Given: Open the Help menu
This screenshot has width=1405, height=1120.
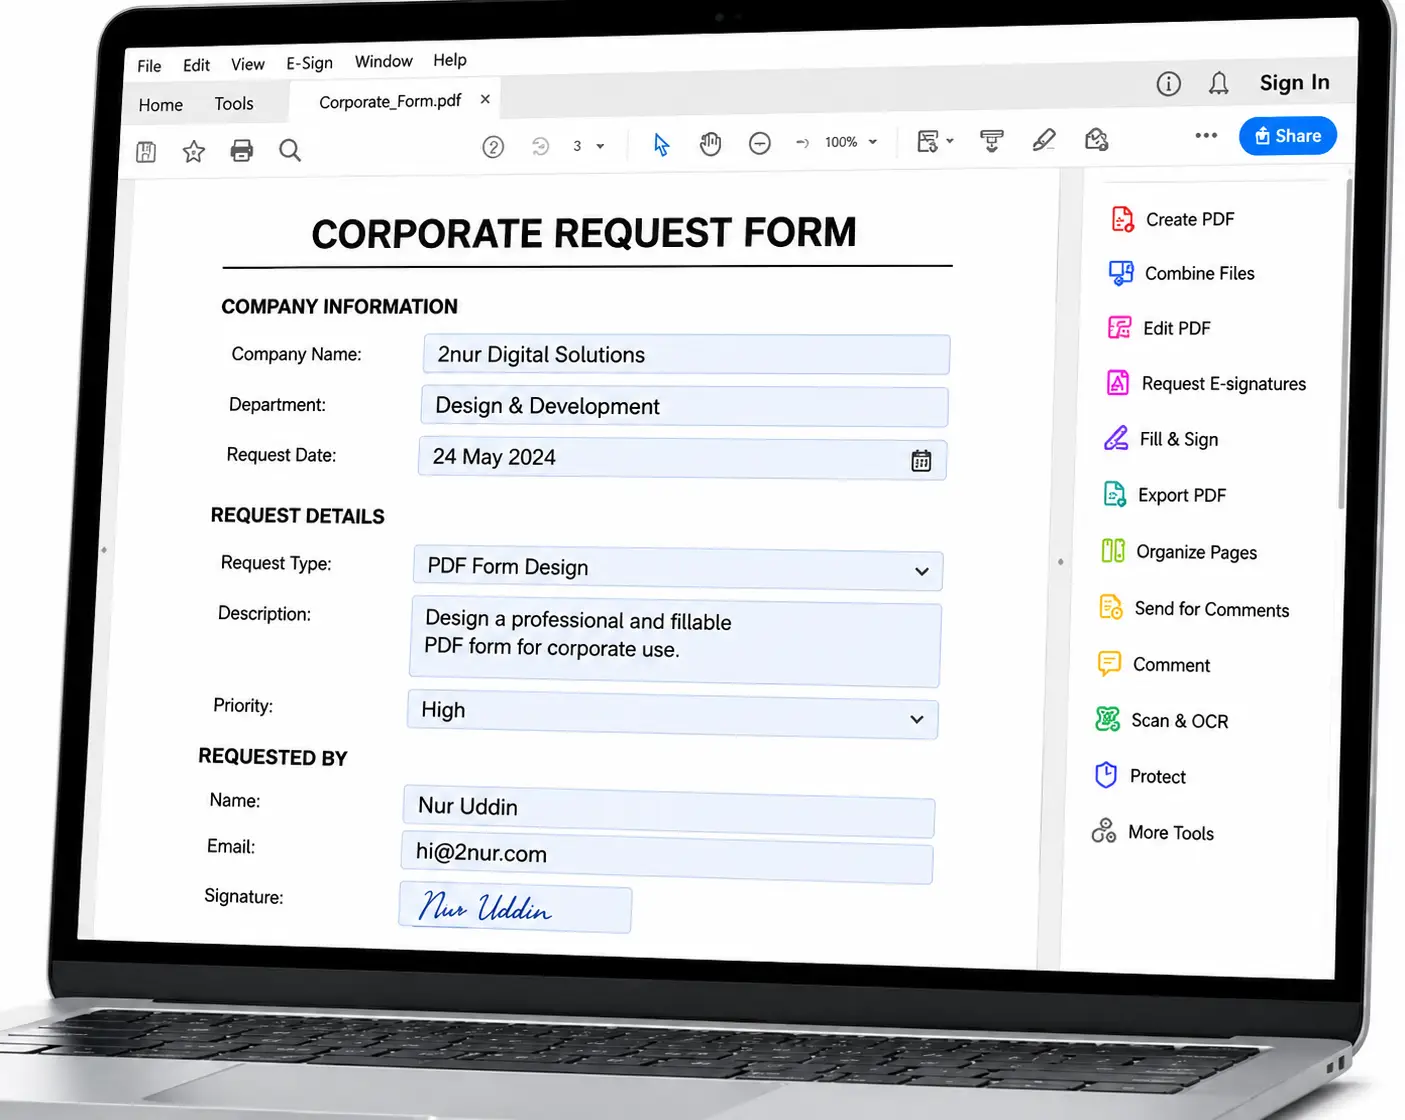Looking at the screenshot, I should tap(450, 60).
